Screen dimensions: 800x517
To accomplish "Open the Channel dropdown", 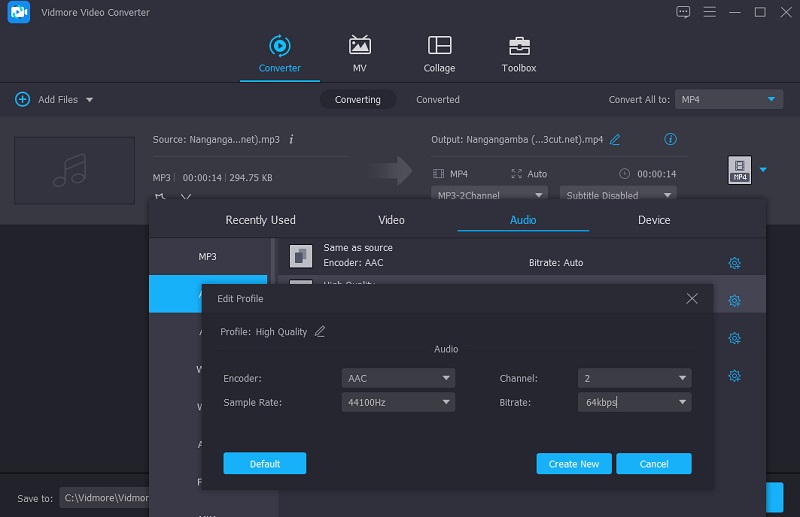I will 635,379.
